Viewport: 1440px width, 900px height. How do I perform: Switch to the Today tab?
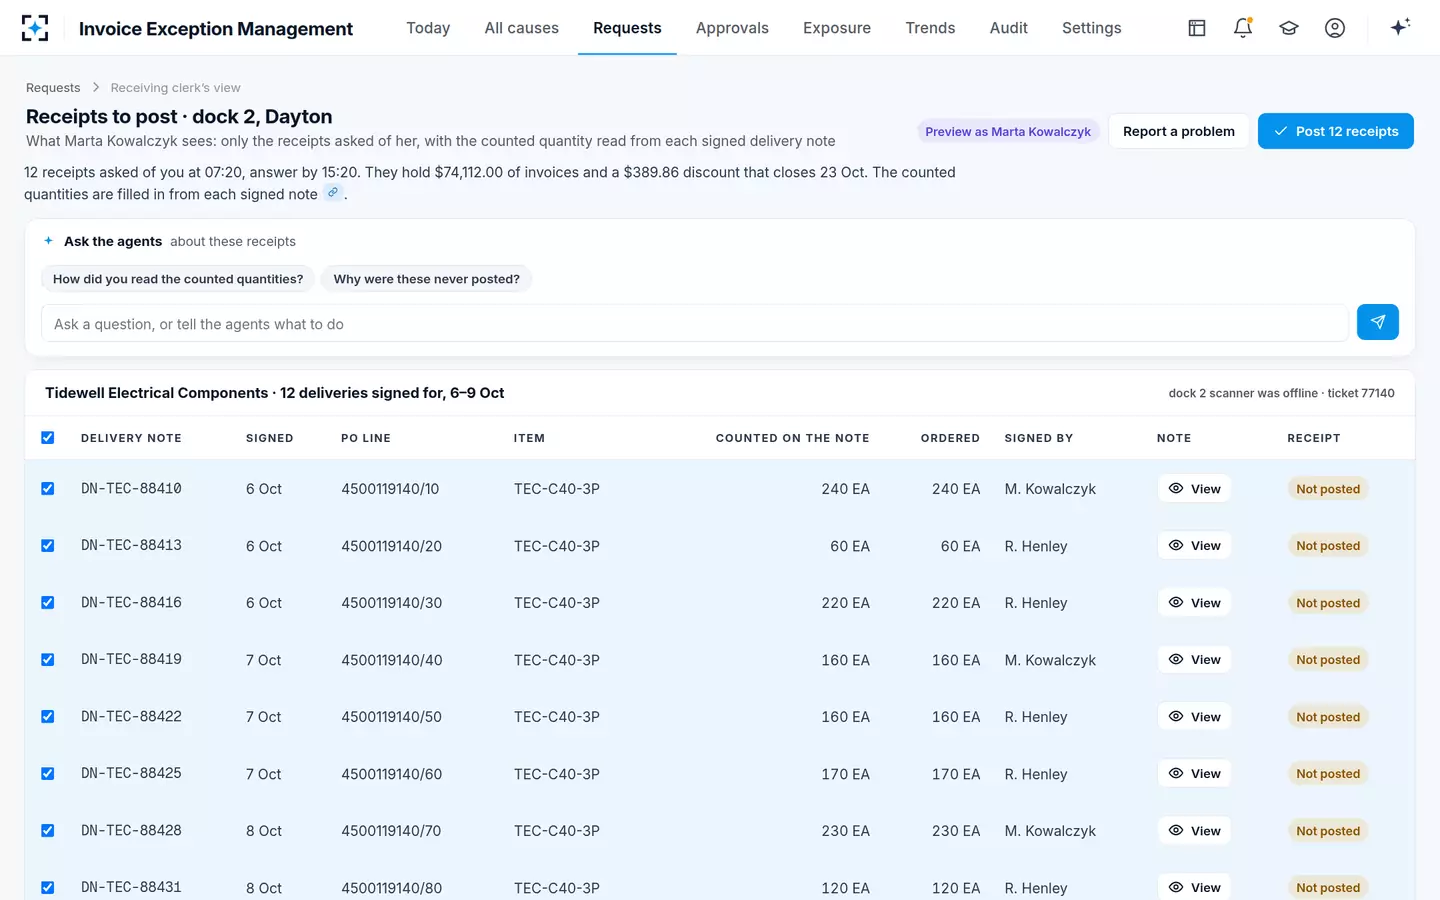[428, 28]
